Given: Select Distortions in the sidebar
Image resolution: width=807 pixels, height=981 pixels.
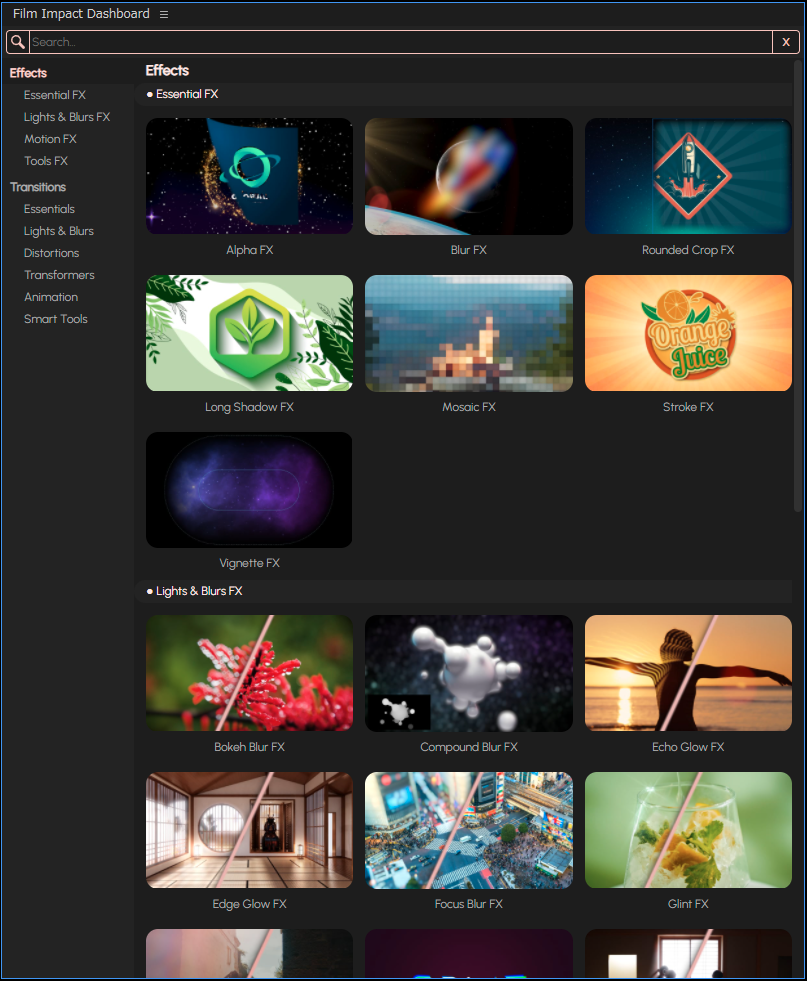Looking at the screenshot, I should 51,253.
